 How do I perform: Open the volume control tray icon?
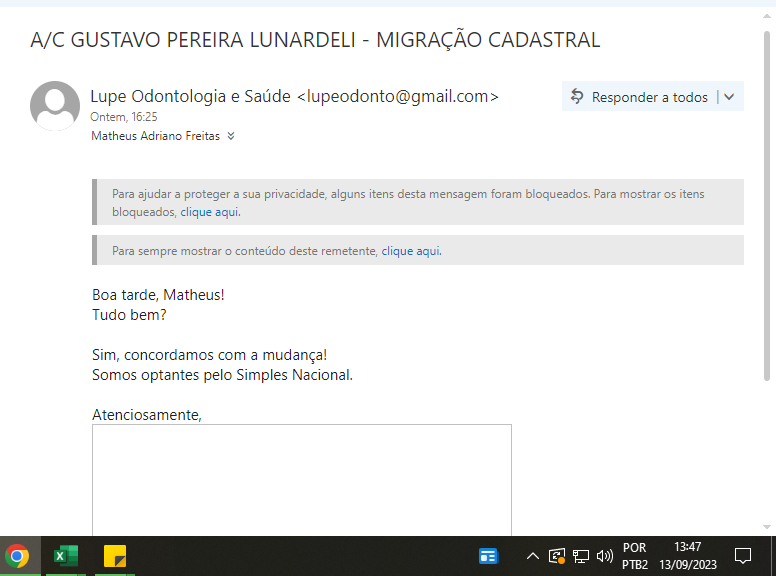pyautogui.click(x=605, y=556)
